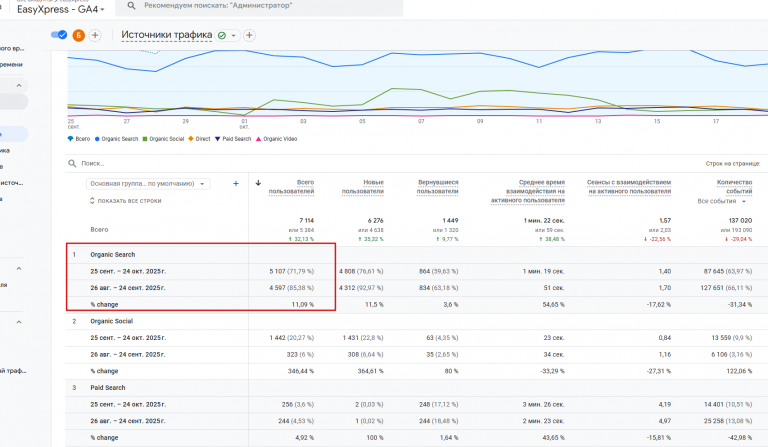This screenshot has width=768, height=447.
Task: Add a comparison with plus beside Б badge
Action: (95, 35)
